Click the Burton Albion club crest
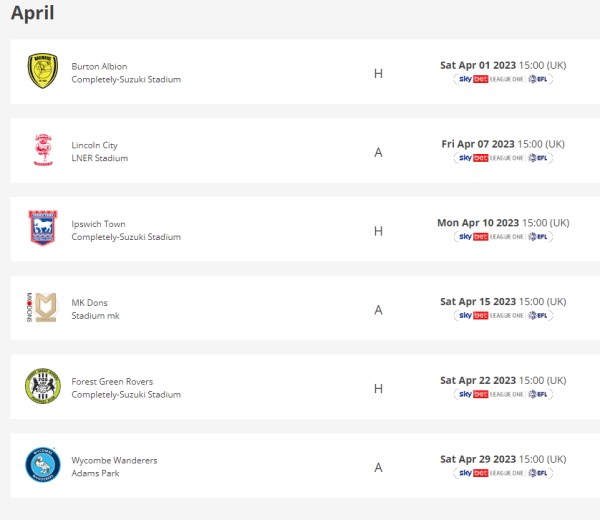 point(43,72)
